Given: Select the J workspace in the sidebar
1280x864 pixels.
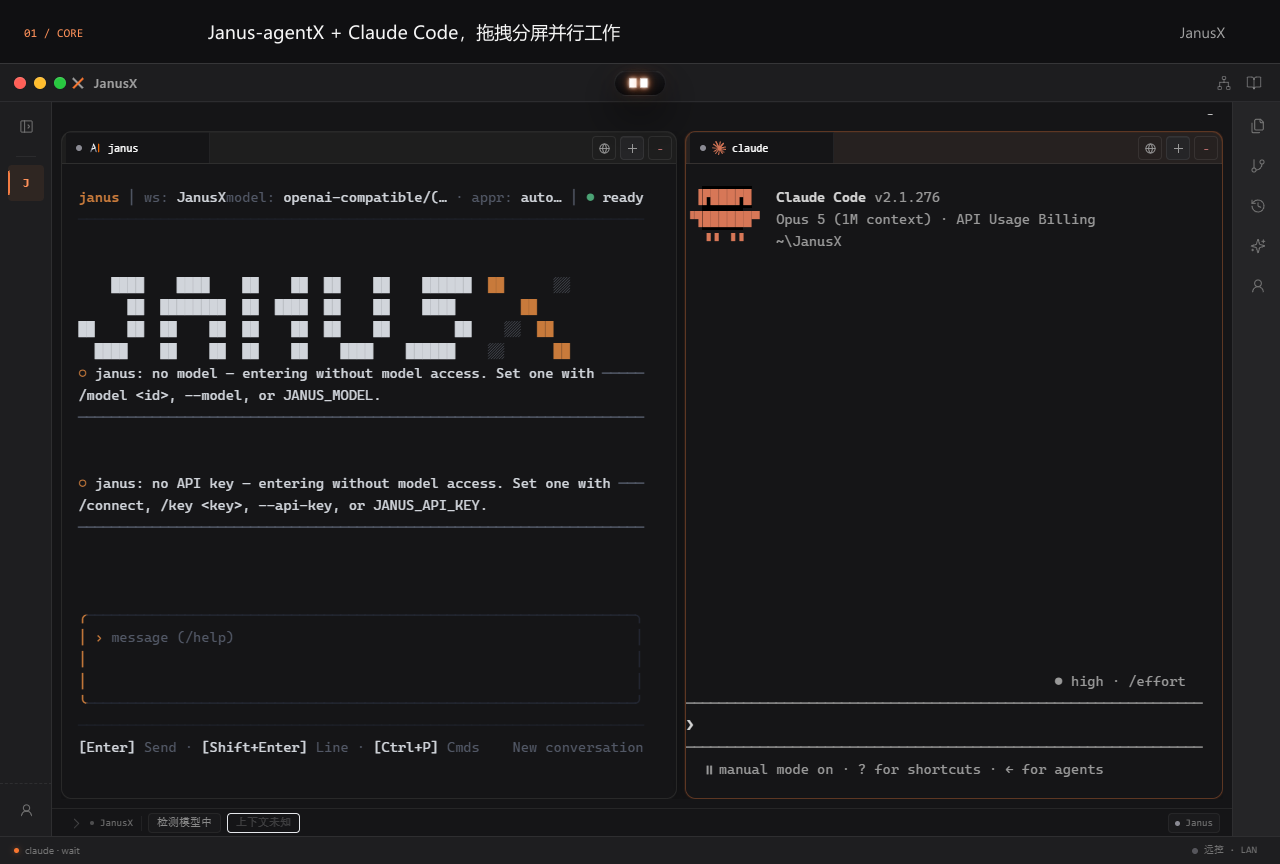Looking at the screenshot, I should point(26,183).
